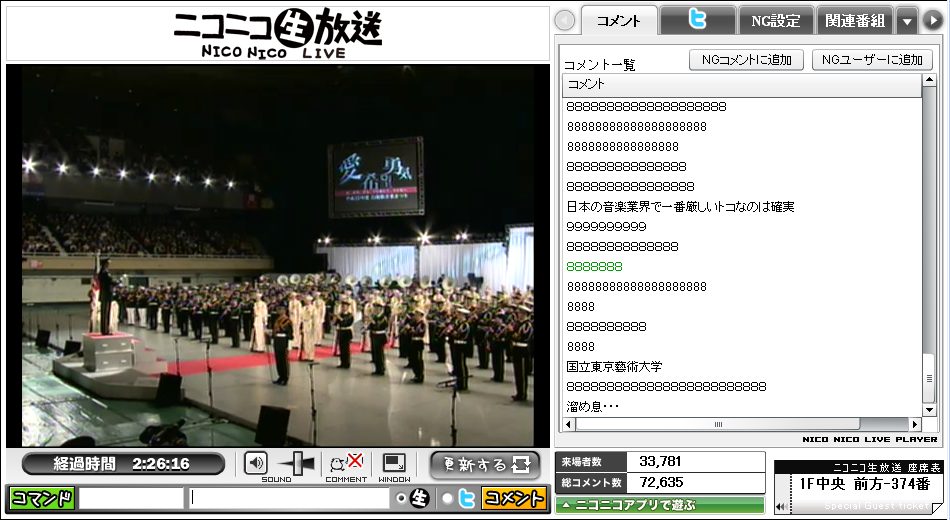
Task: Click the comment list scroll-up arrow
Action: (x=929, y=81)
